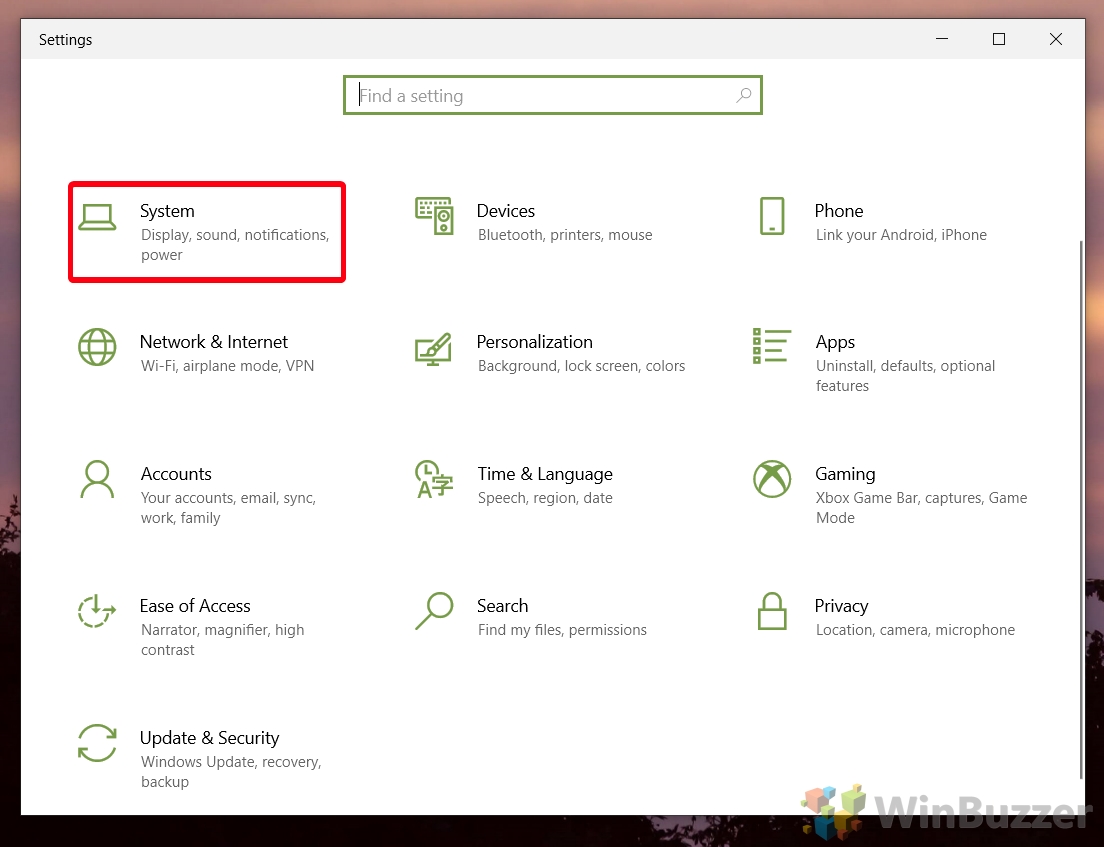Select the Network & Internet heading
Viewport: 1104px width, 847px height.
[214, 342]
